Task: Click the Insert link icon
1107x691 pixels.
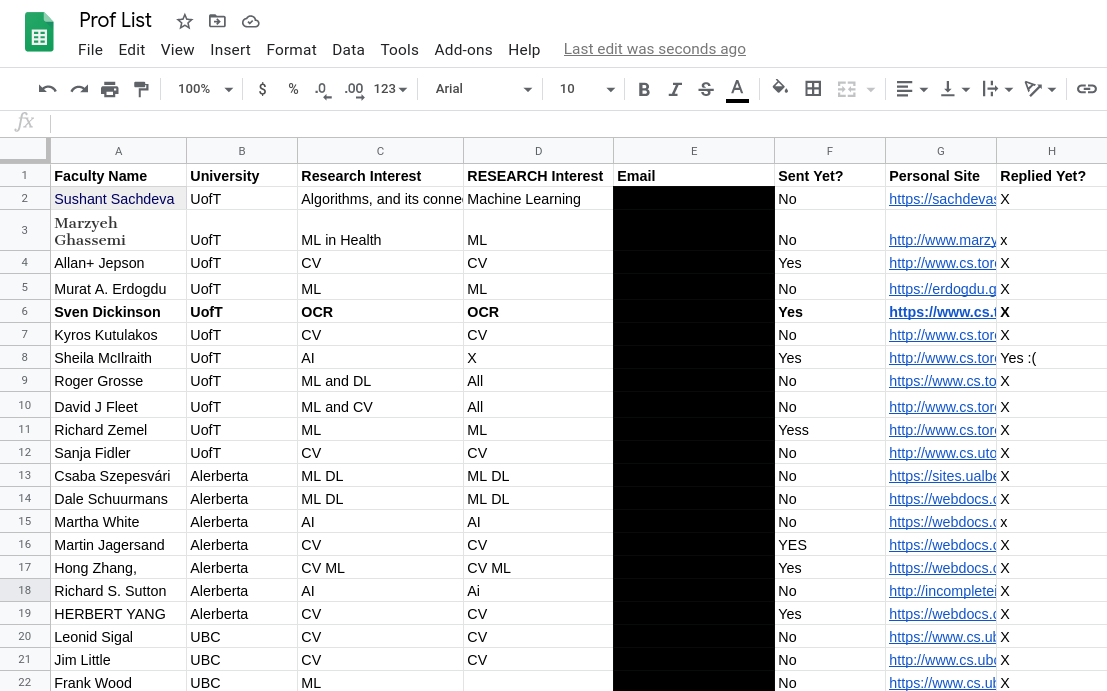Action: pyautogui.click(x=1086, y=89)
